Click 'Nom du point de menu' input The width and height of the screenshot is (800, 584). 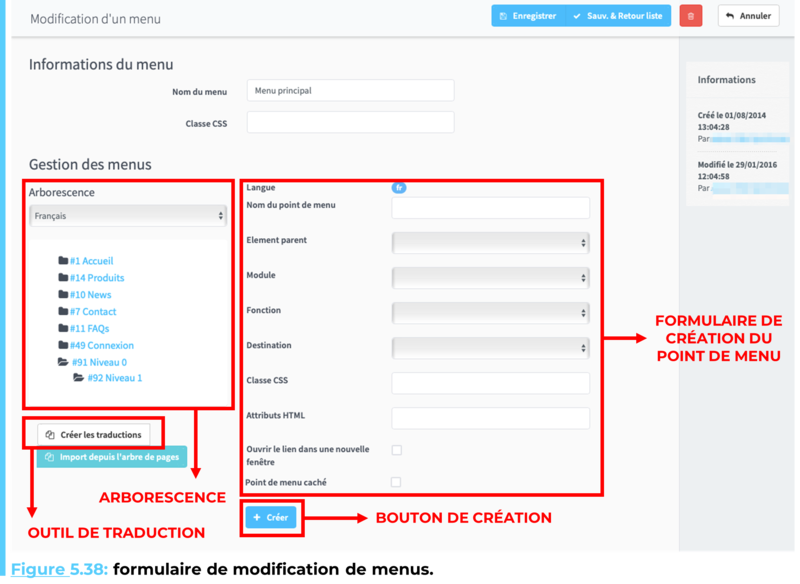[491, 208]
